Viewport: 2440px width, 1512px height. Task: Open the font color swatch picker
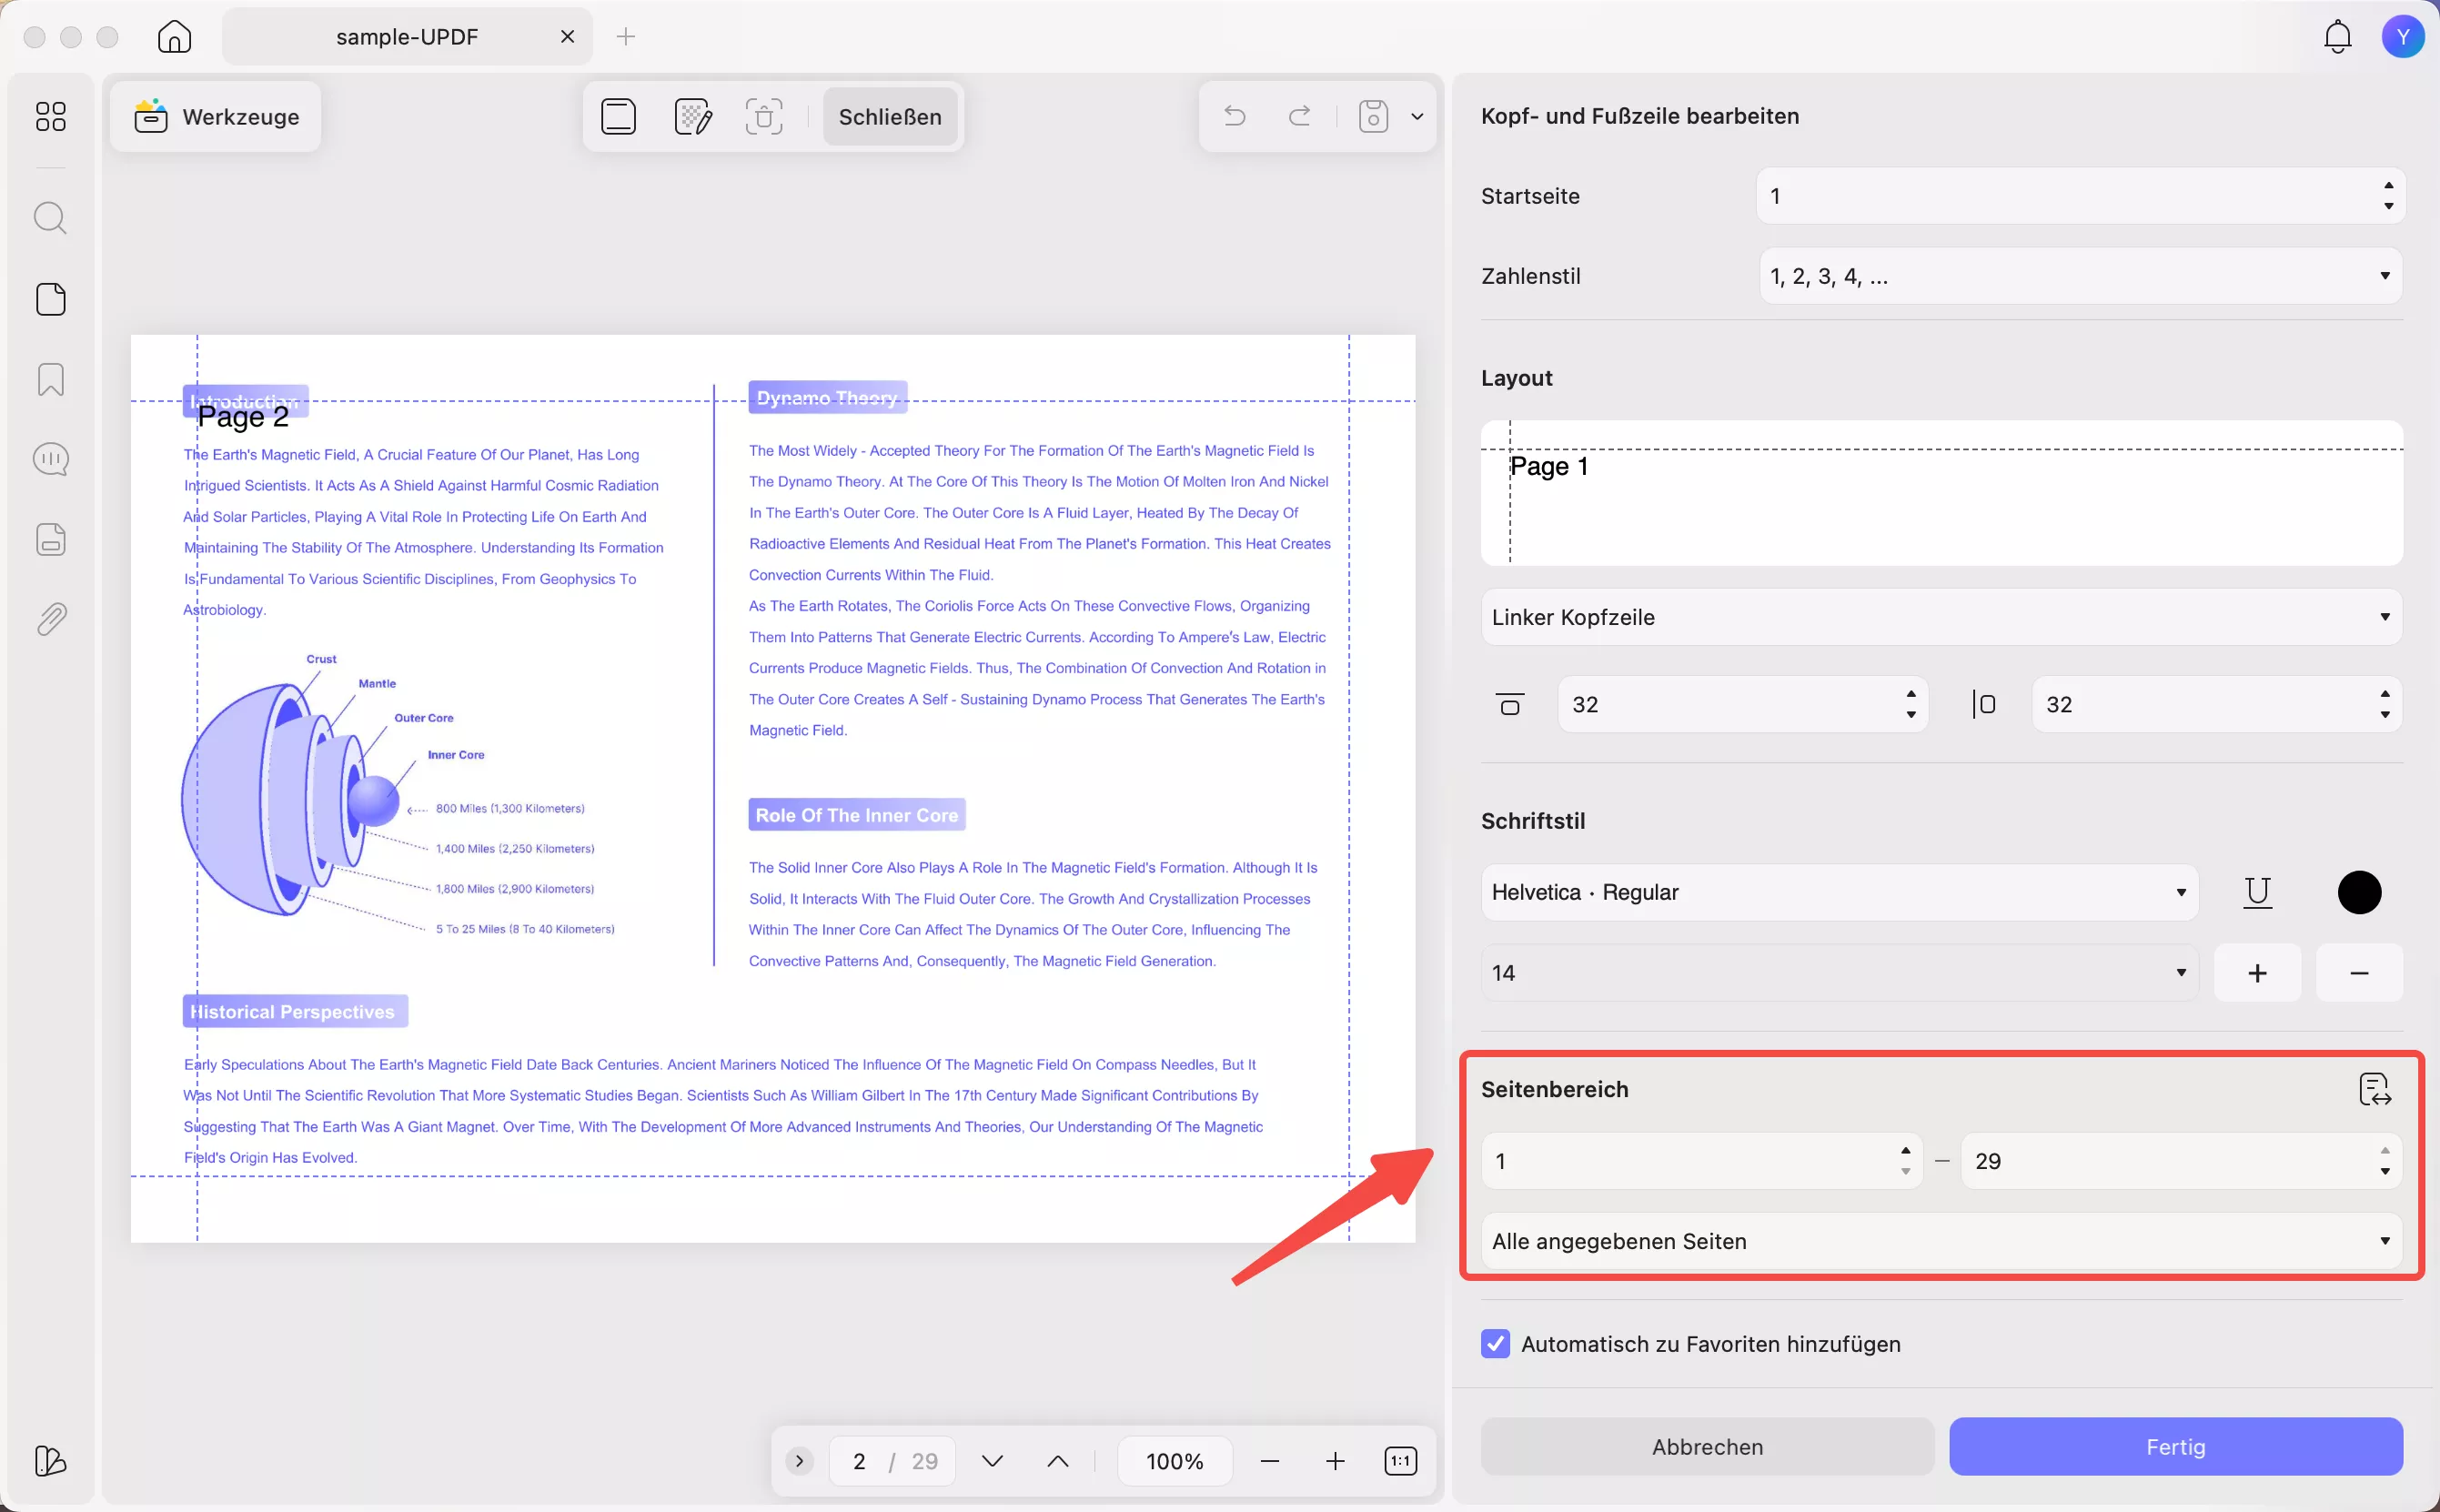point(2358,891)
